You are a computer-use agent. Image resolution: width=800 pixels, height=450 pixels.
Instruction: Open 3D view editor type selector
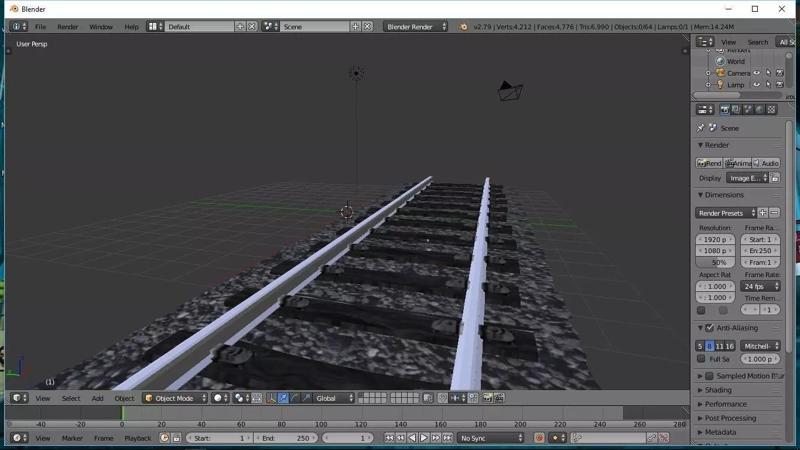[19, 398]
